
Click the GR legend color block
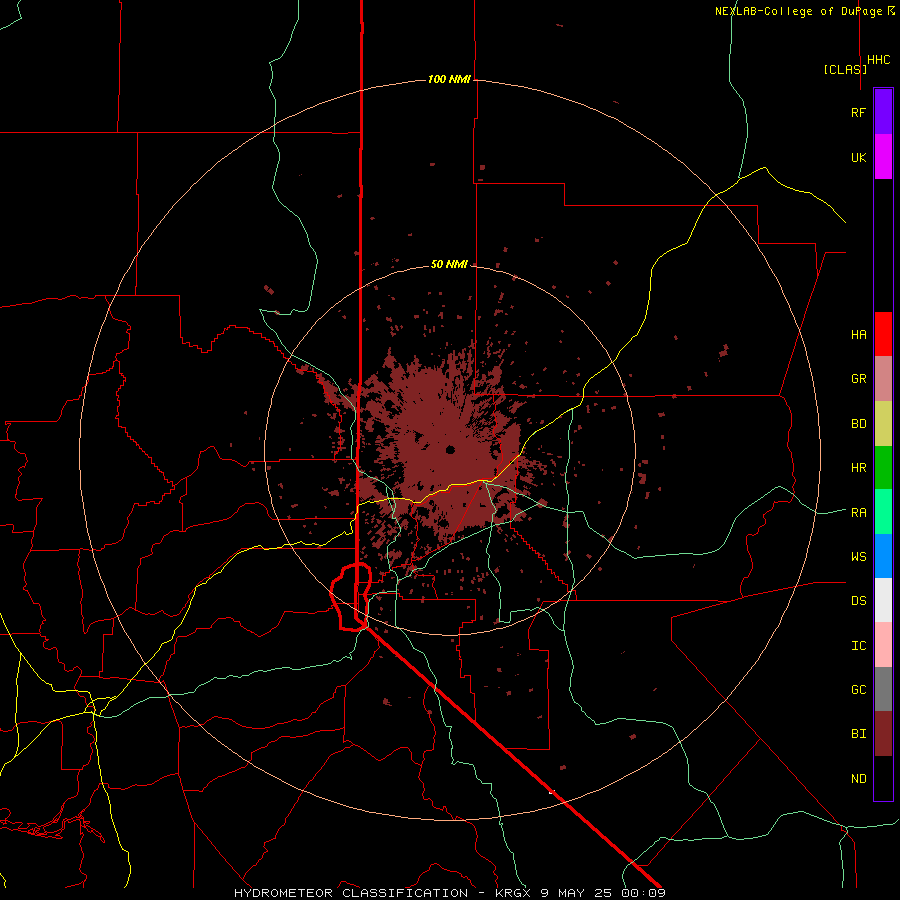[883, 379]
